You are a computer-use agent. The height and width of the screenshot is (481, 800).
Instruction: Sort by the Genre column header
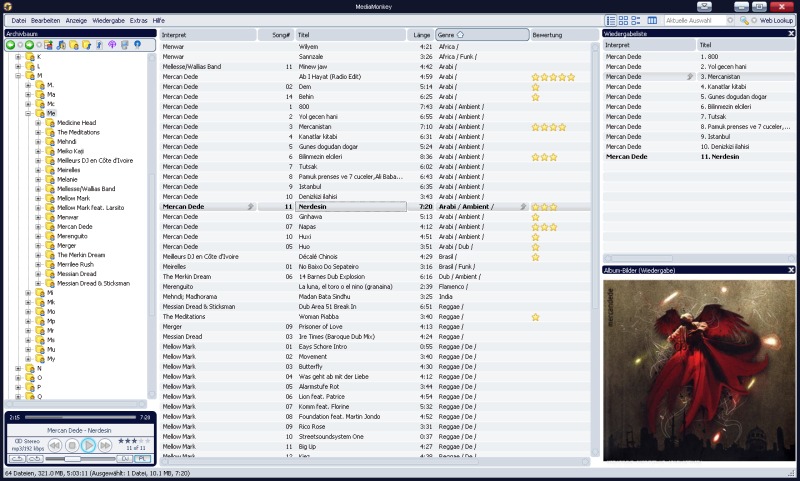[482, 35]
